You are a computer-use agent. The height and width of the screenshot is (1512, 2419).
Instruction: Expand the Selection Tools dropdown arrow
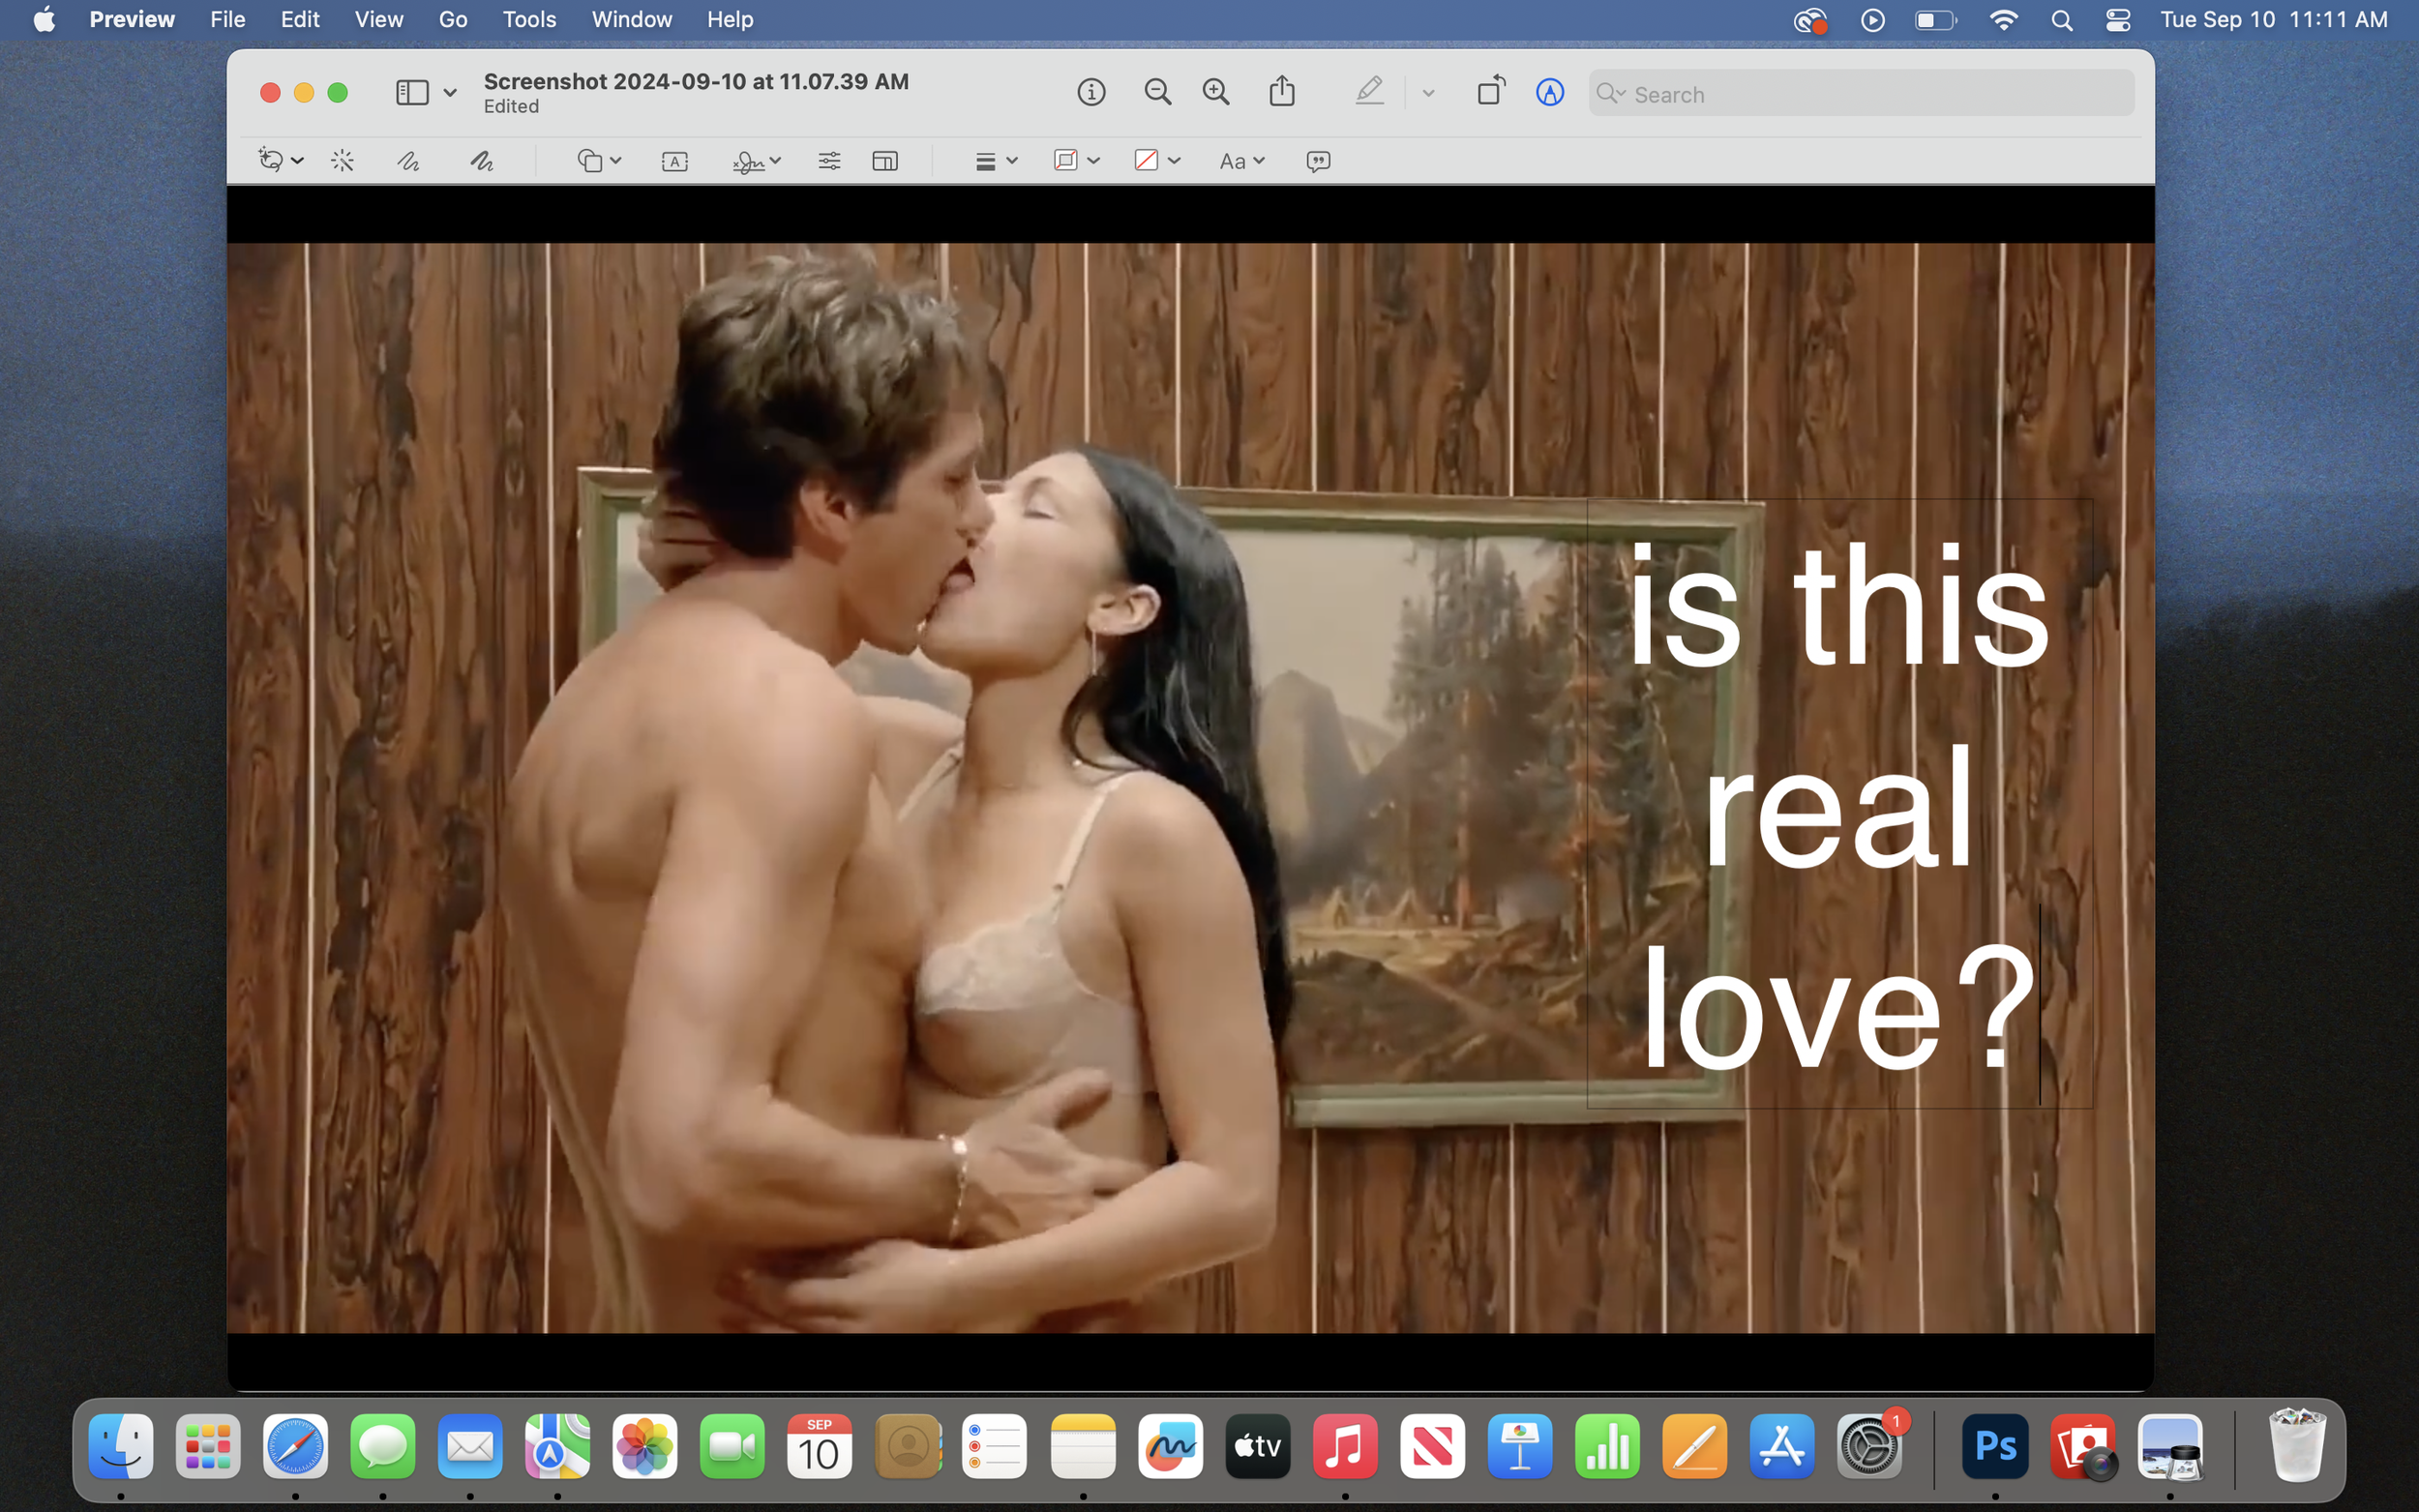point(298,161)
